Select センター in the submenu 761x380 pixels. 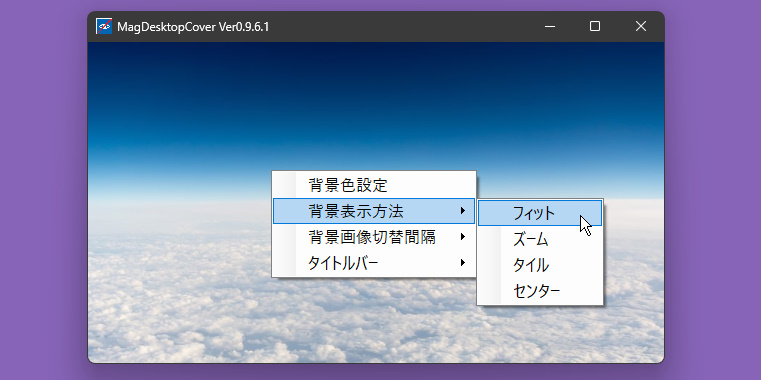[540, 291]
